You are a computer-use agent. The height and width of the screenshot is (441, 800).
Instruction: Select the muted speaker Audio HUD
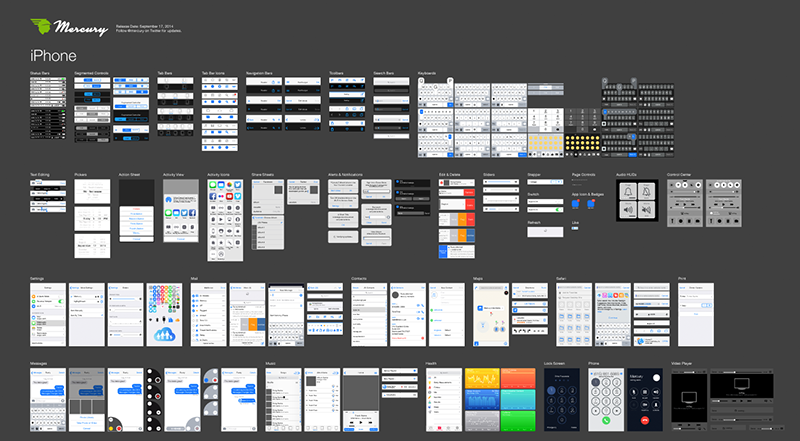[x=646, y=210]
